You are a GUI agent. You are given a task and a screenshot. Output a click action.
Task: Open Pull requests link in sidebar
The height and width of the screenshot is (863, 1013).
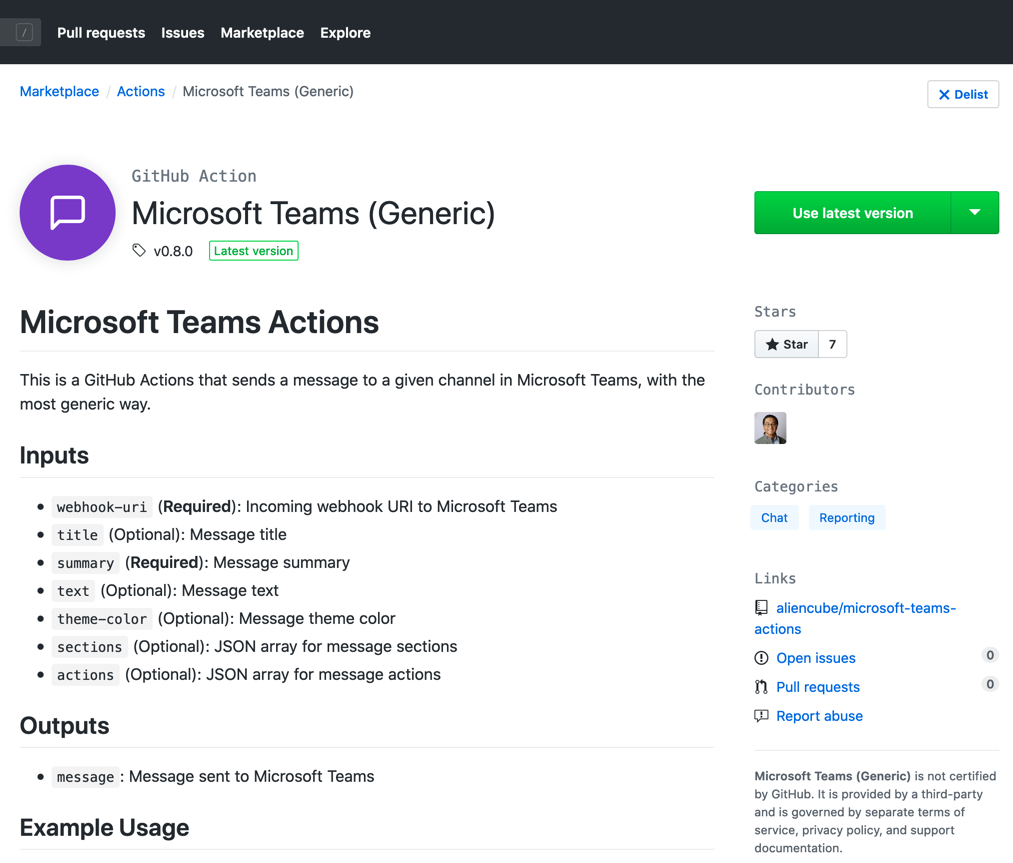pos(818,687)
